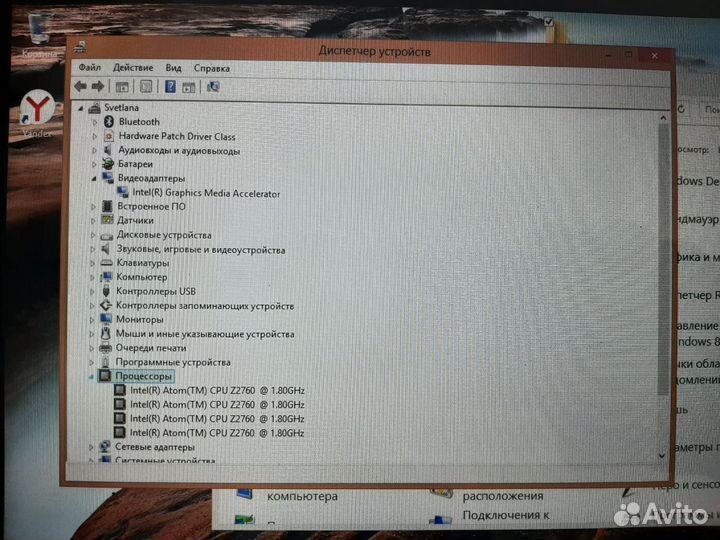Viewport: 720px width, 540px height.
Task: Select the Встроенное ПО firmware icon
Action: pyautogui.click(x=107, y=206)
